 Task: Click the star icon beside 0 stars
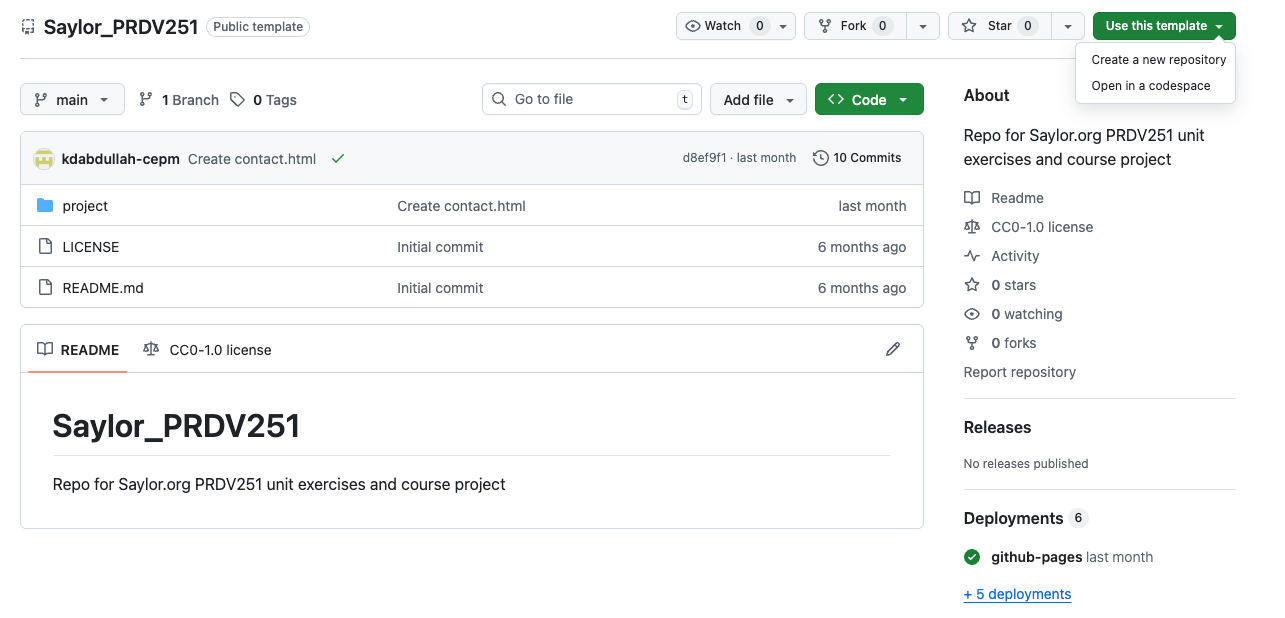coord(972,285)
